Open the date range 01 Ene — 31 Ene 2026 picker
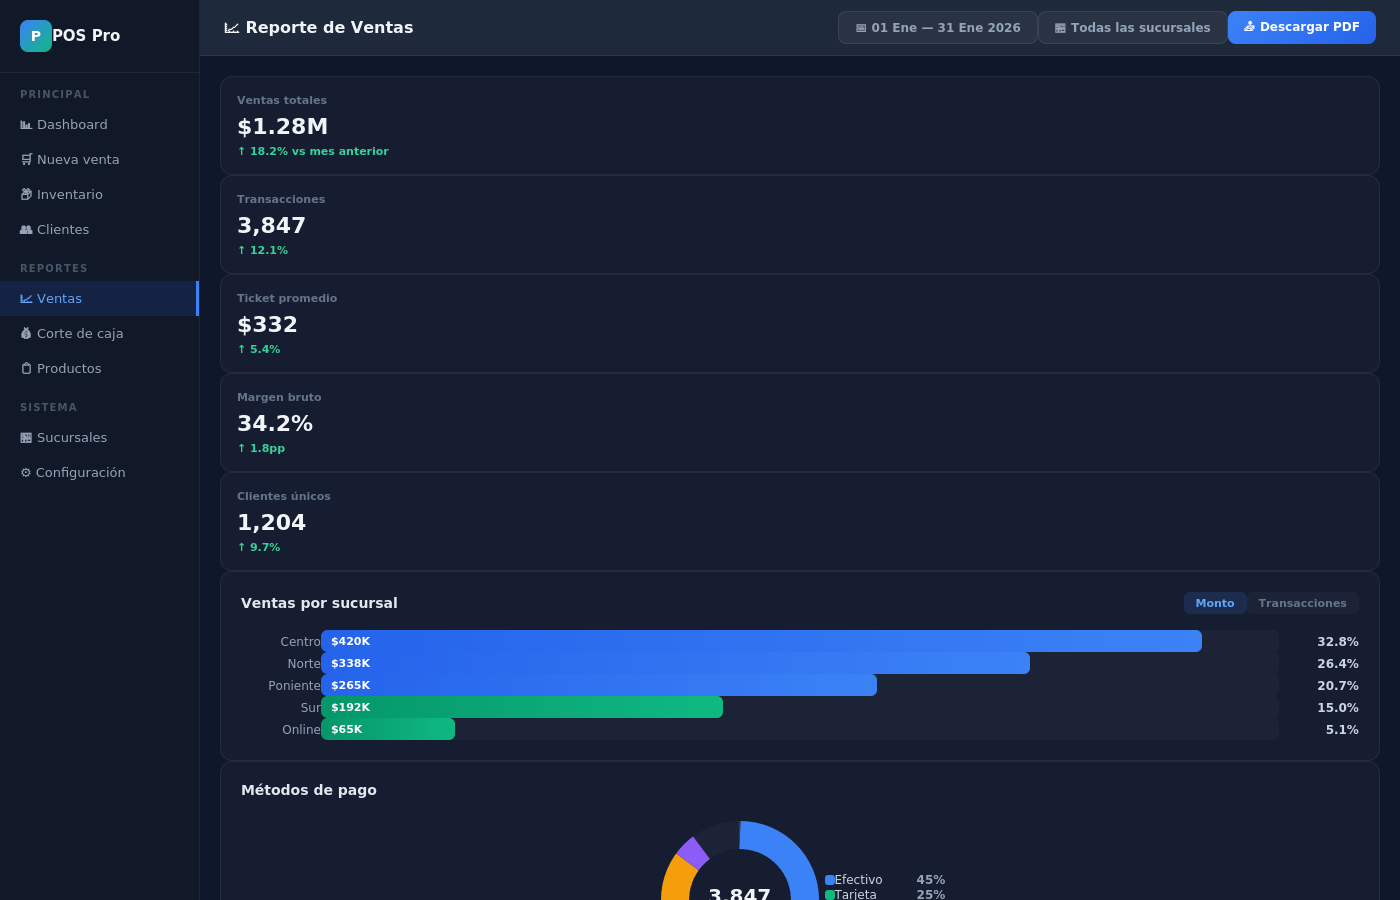 point(937,28)
